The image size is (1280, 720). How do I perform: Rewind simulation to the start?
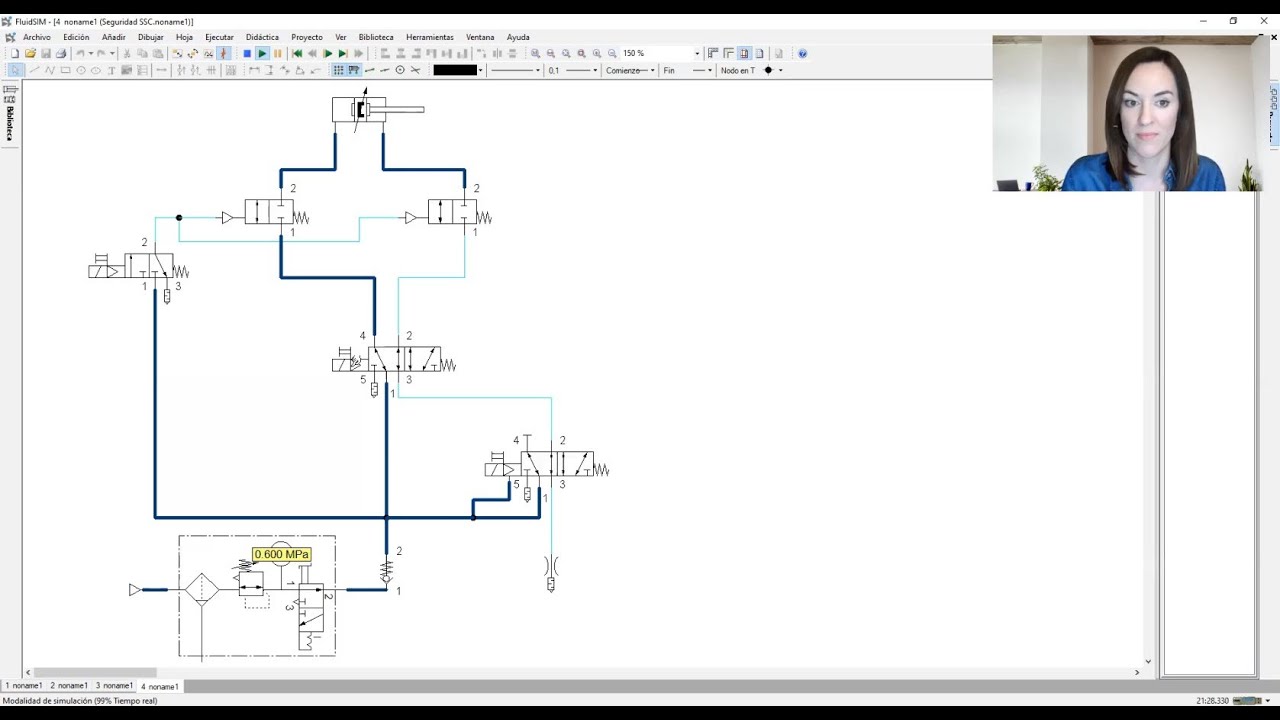pos(297,53)
